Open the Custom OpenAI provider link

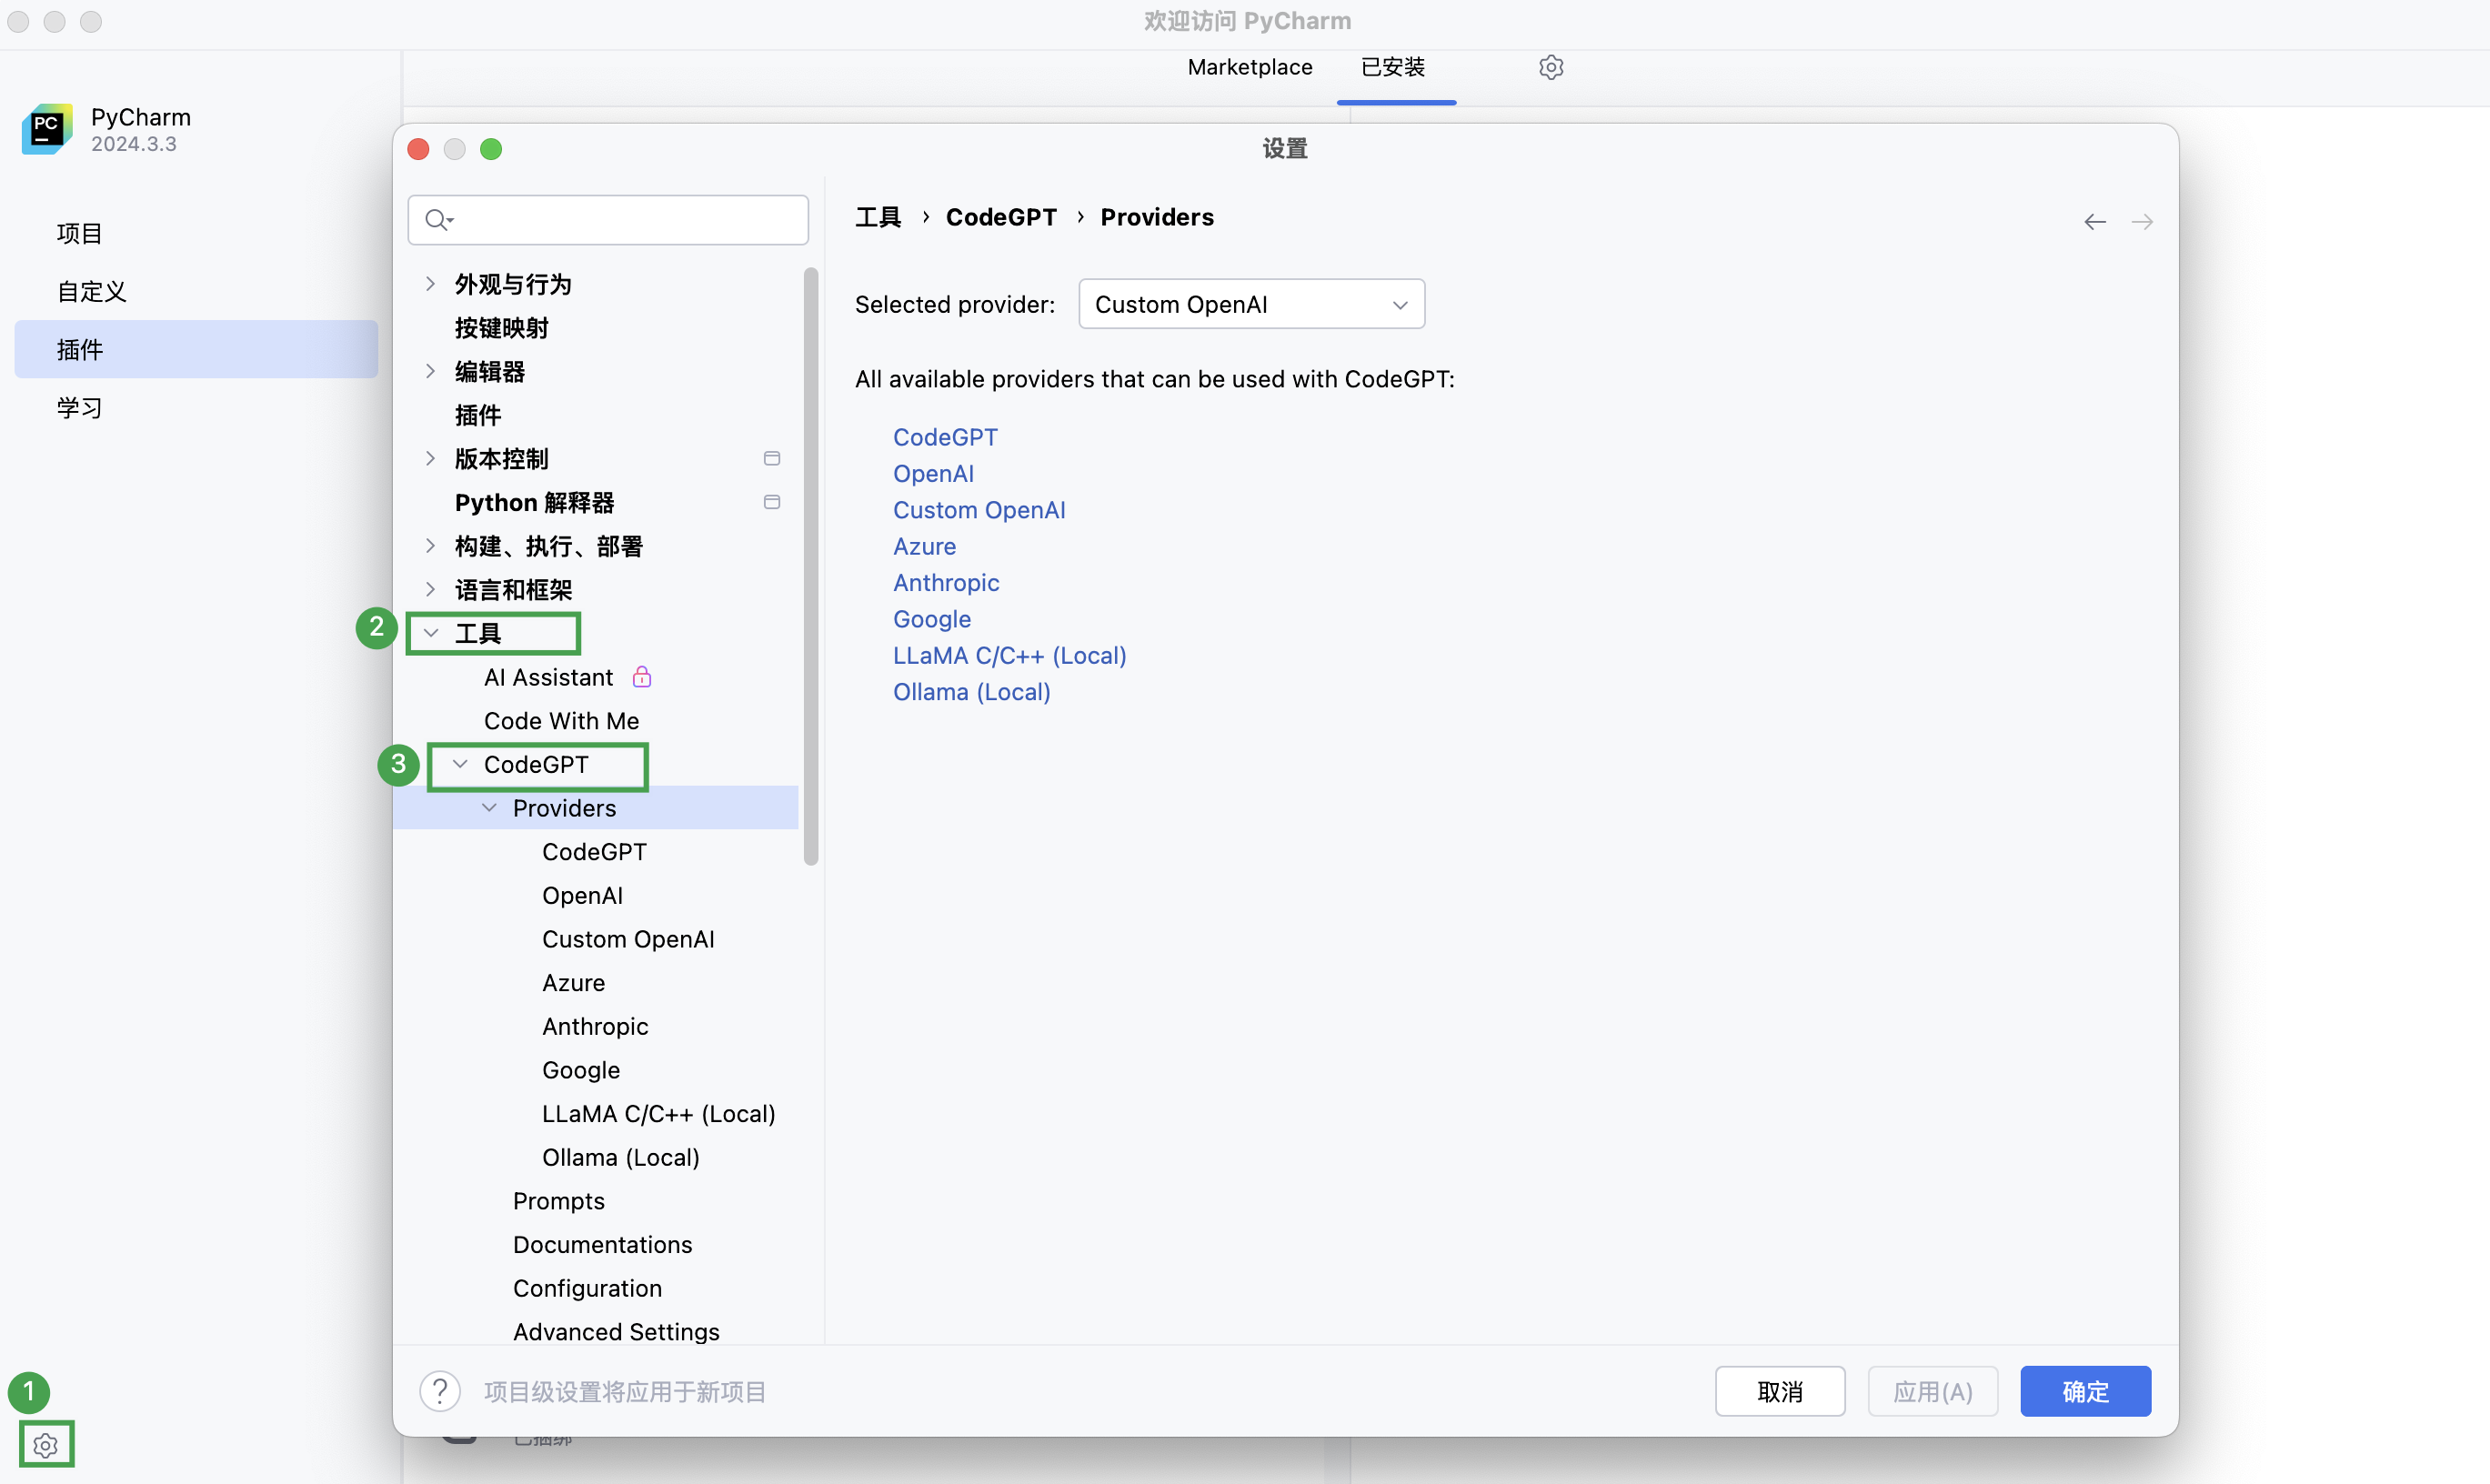979,510
